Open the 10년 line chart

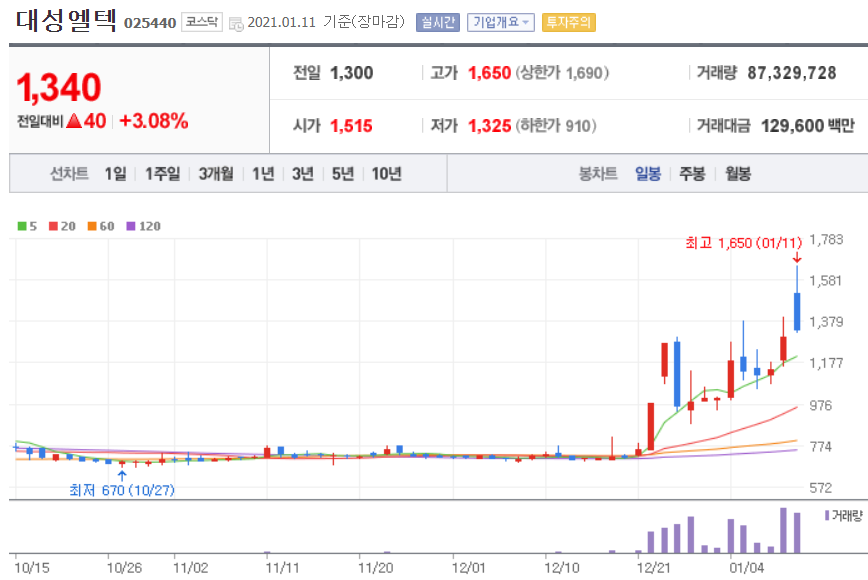(x=386, y=174)
